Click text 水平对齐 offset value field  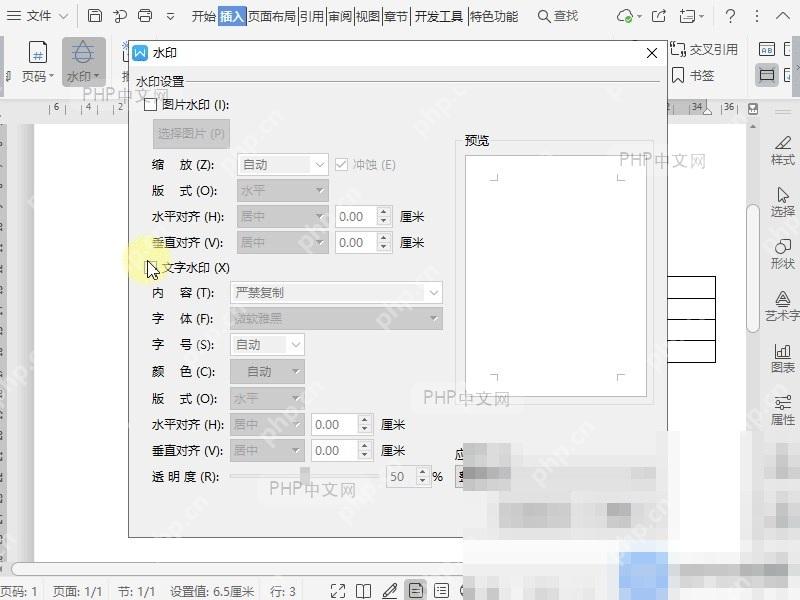pyautogui.click(x=334, y=424)
